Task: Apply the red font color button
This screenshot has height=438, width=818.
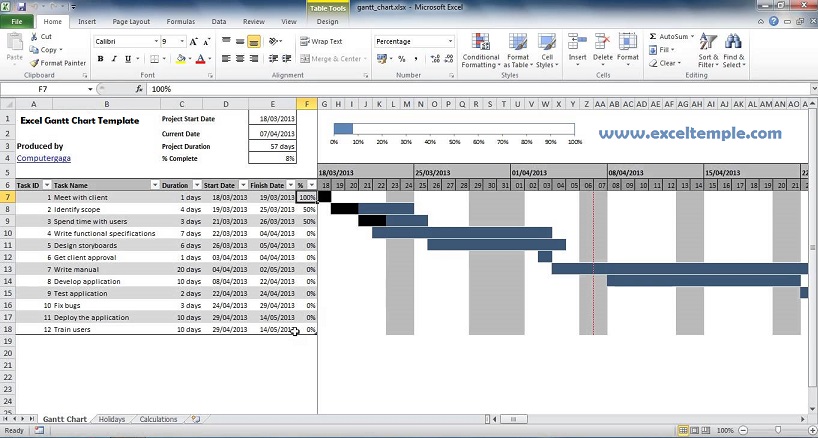Action: 200,59
